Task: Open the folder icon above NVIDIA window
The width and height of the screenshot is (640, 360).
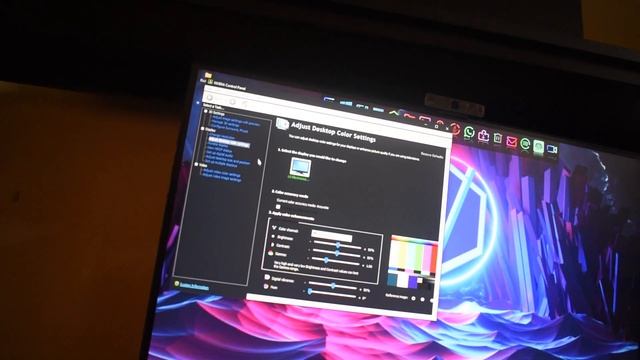Action: (x=208, y=75)
